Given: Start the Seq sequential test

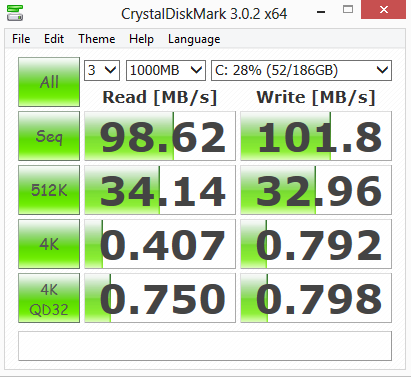Looking at the screenshot, I should point(49,136).
